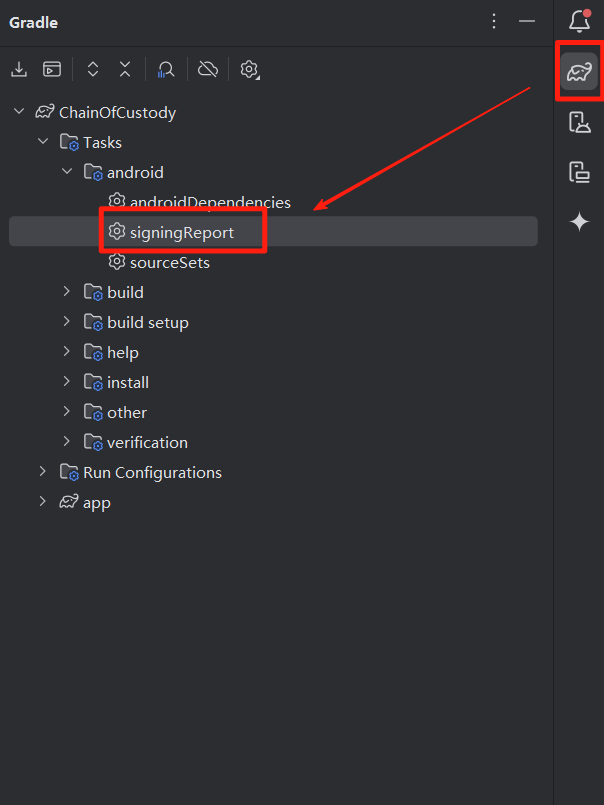Expand the Run Configurations node
Image resolution: width=604 pixels, height=805 pixels.
[43, 471]
